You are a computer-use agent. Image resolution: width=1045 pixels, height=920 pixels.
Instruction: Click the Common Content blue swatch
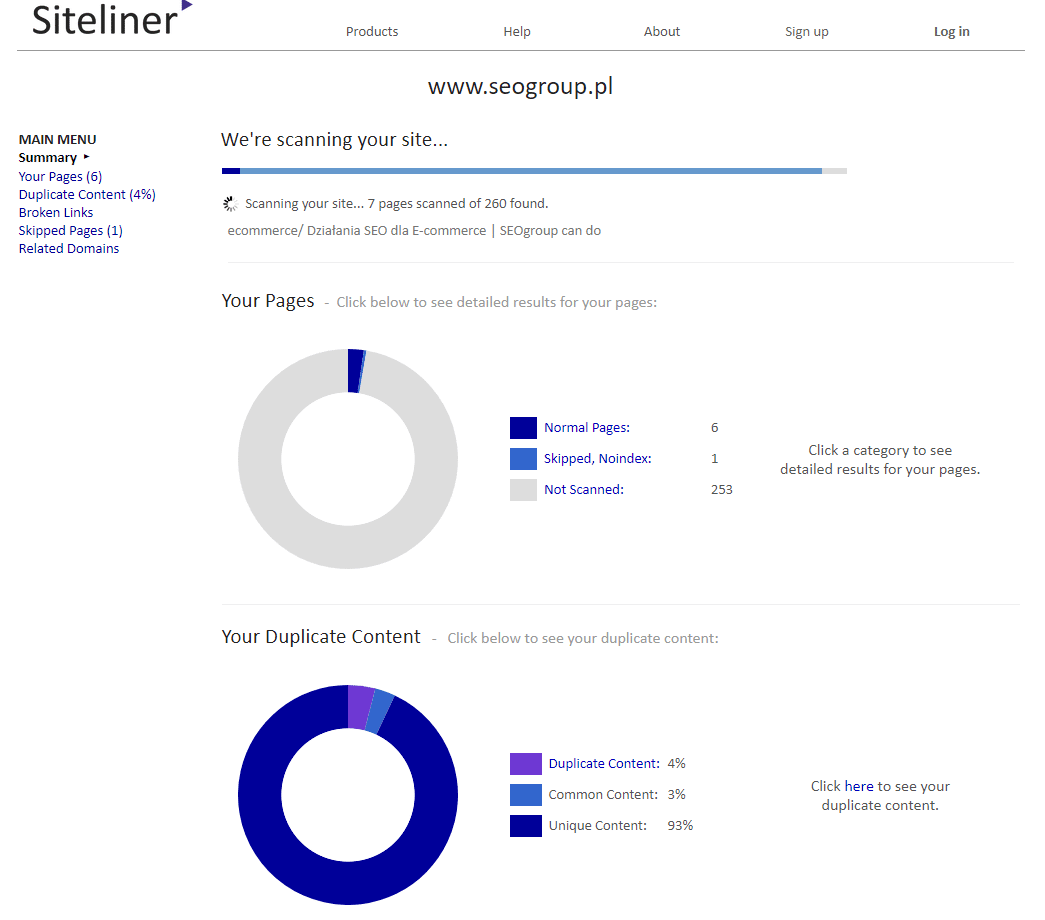coord(525,795)
